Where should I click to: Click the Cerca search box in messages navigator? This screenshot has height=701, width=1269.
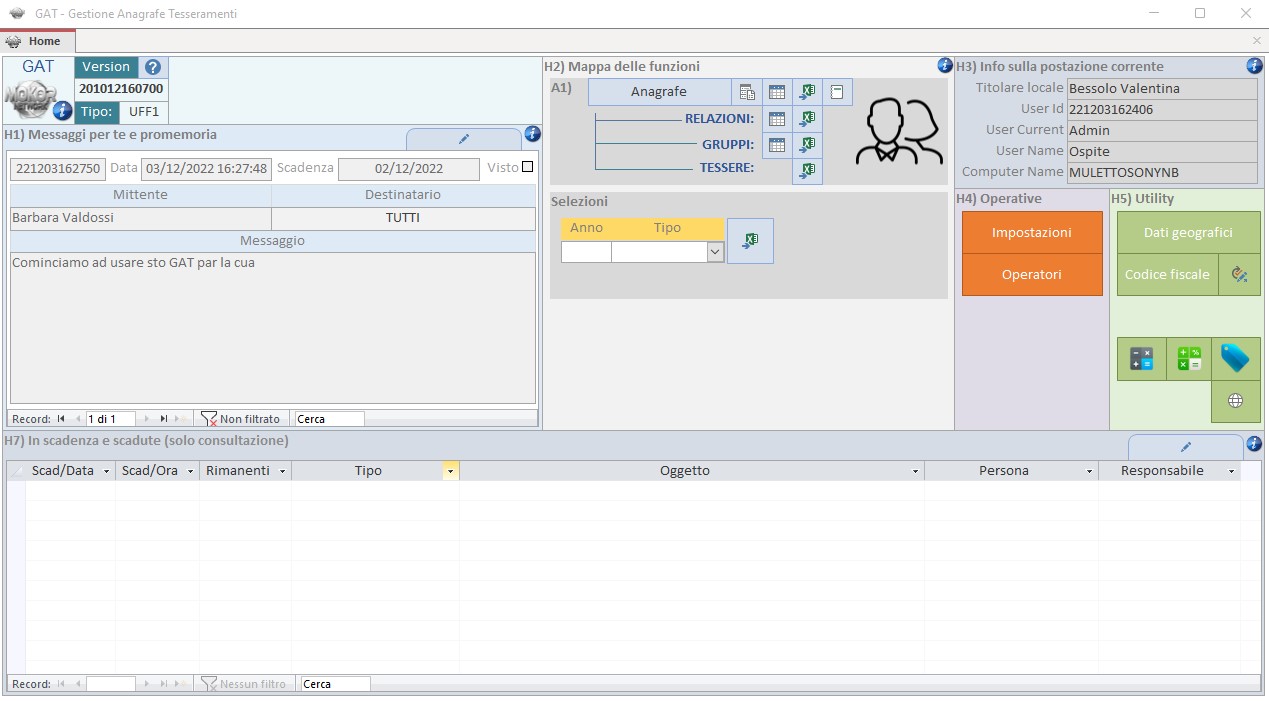(x=329, y=419)
